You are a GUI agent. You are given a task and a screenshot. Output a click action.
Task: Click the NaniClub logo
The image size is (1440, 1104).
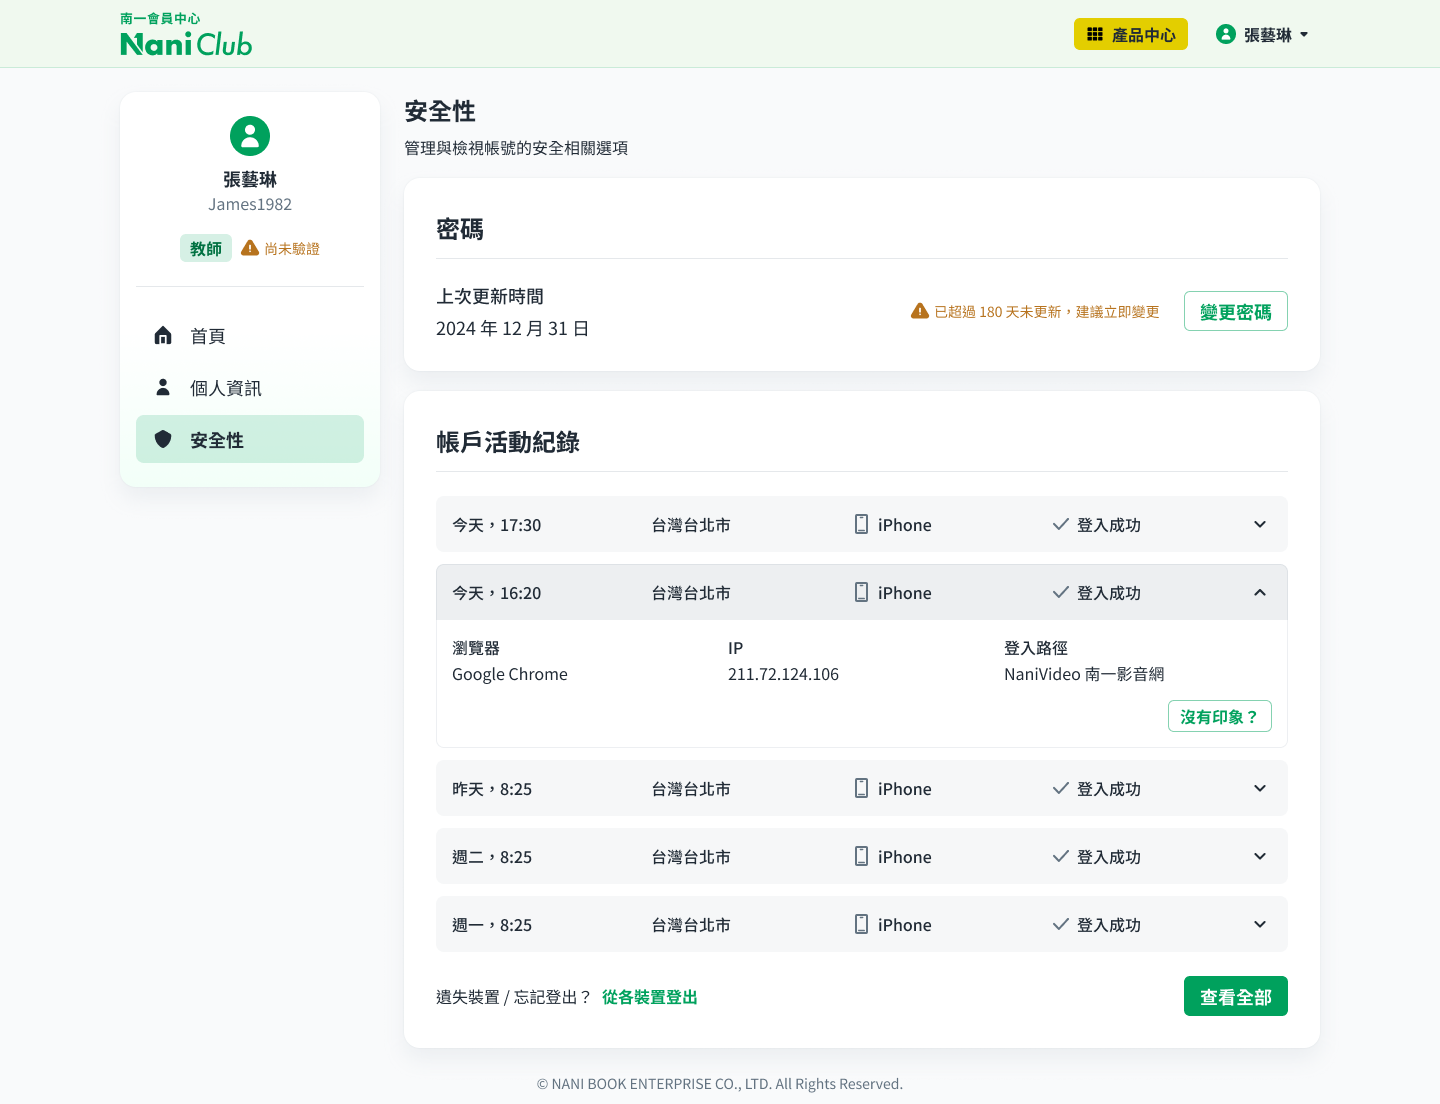(x=186, y=34)
